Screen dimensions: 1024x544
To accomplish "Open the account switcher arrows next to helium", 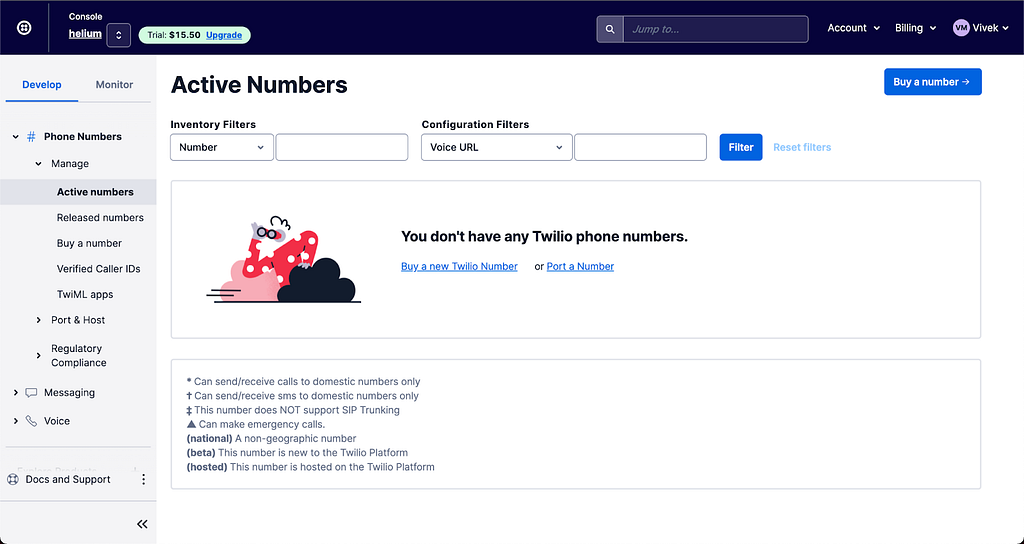I will tap(118, 35).
